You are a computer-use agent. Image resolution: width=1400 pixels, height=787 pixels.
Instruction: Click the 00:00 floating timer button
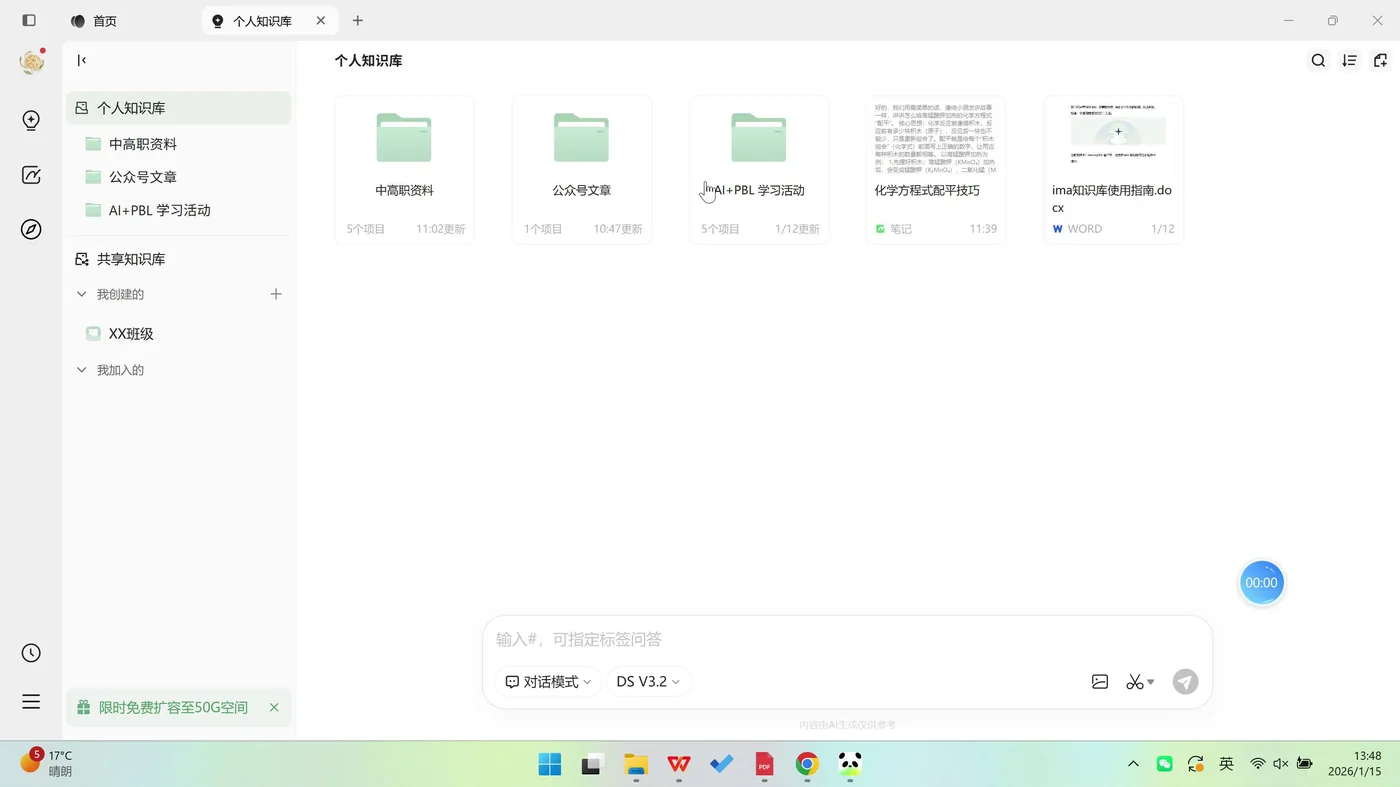click(x=1261, y=583)
